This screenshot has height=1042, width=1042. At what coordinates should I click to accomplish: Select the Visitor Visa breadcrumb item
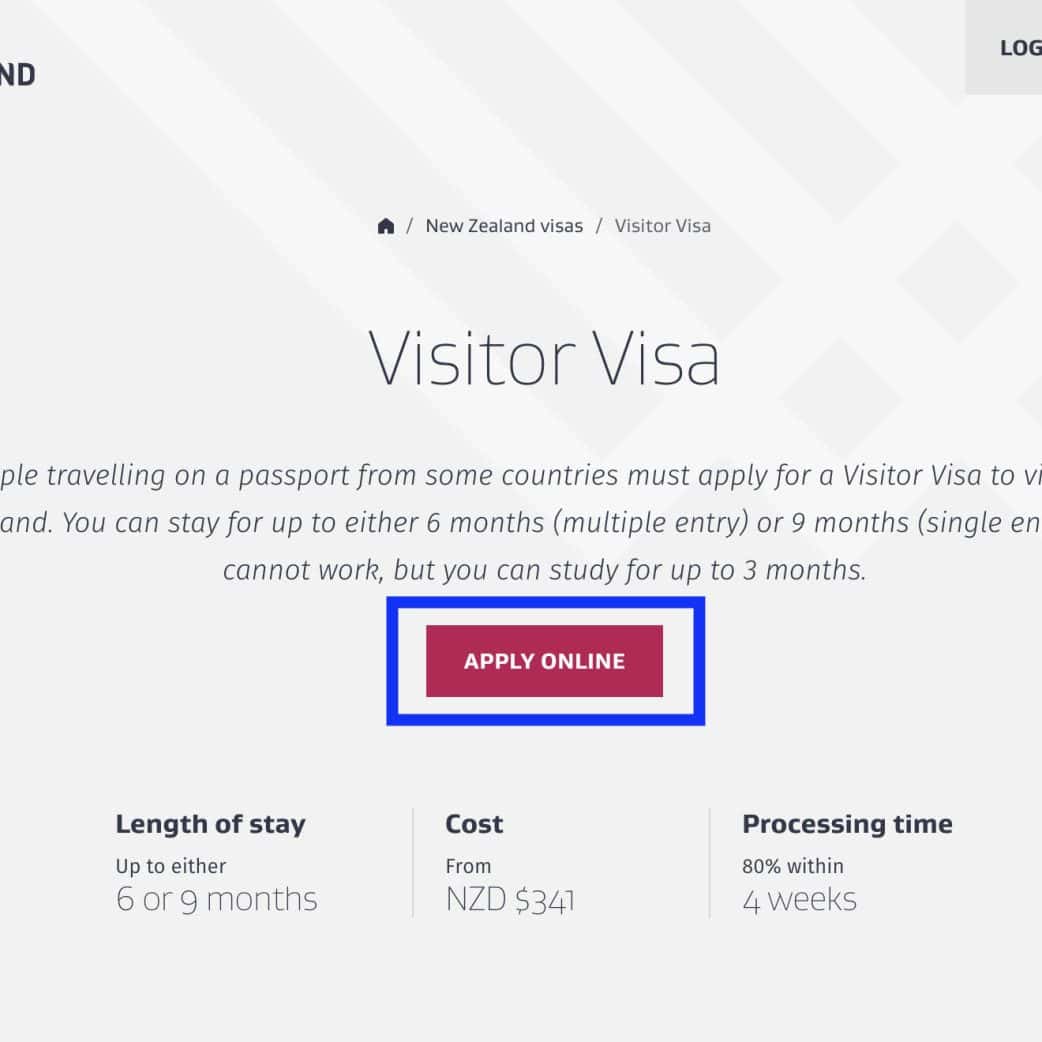tap(662, 226)
